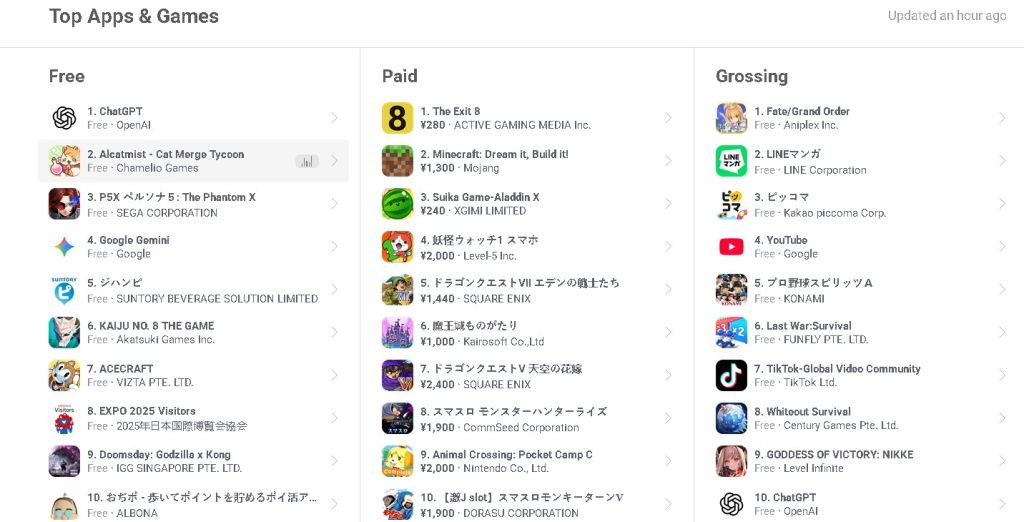The height and width of the screenshot is (522, 1024).
Task: Open chevron beside Whiteout Survival
Action: 1002,418
